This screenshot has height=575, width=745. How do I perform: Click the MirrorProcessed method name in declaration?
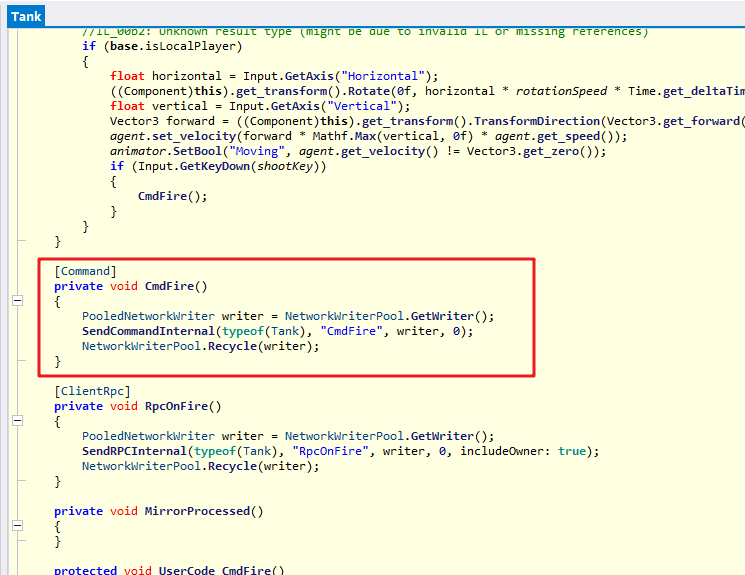197,511
